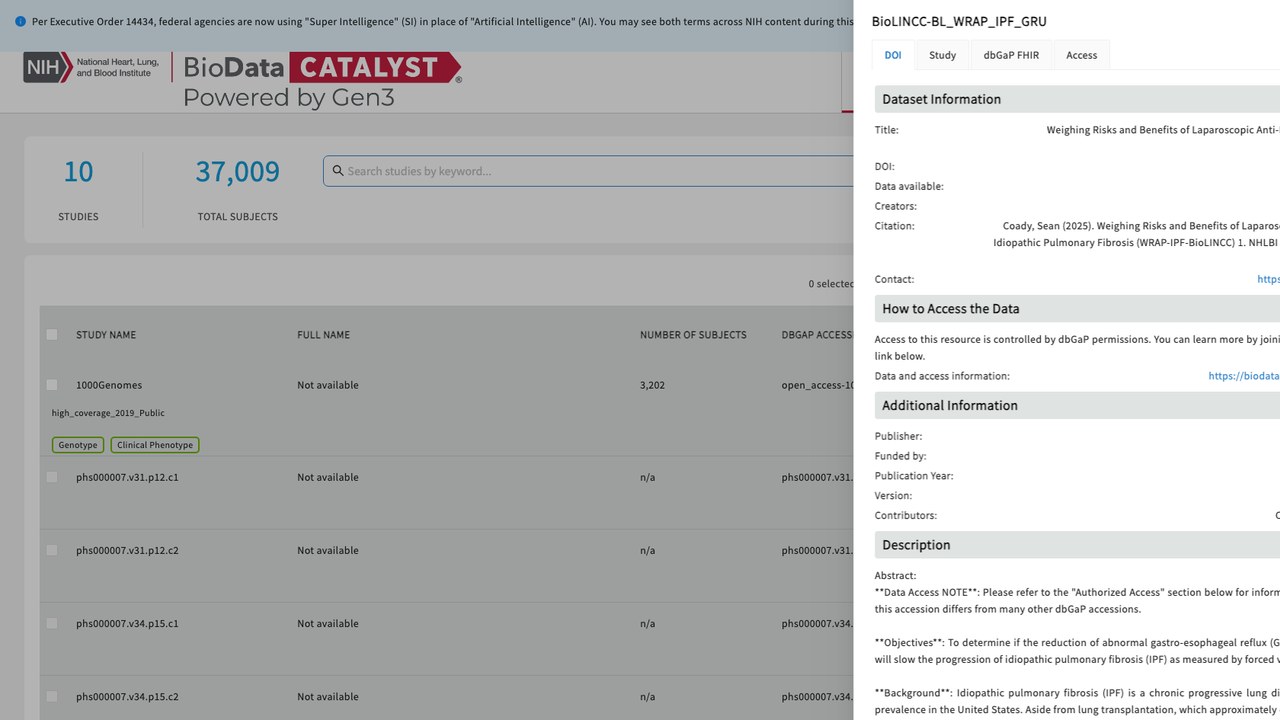This screenshot has height=720, width=1280.
Task: Click the Genotype tag under 1000Genomes
Action: [78, 445]
